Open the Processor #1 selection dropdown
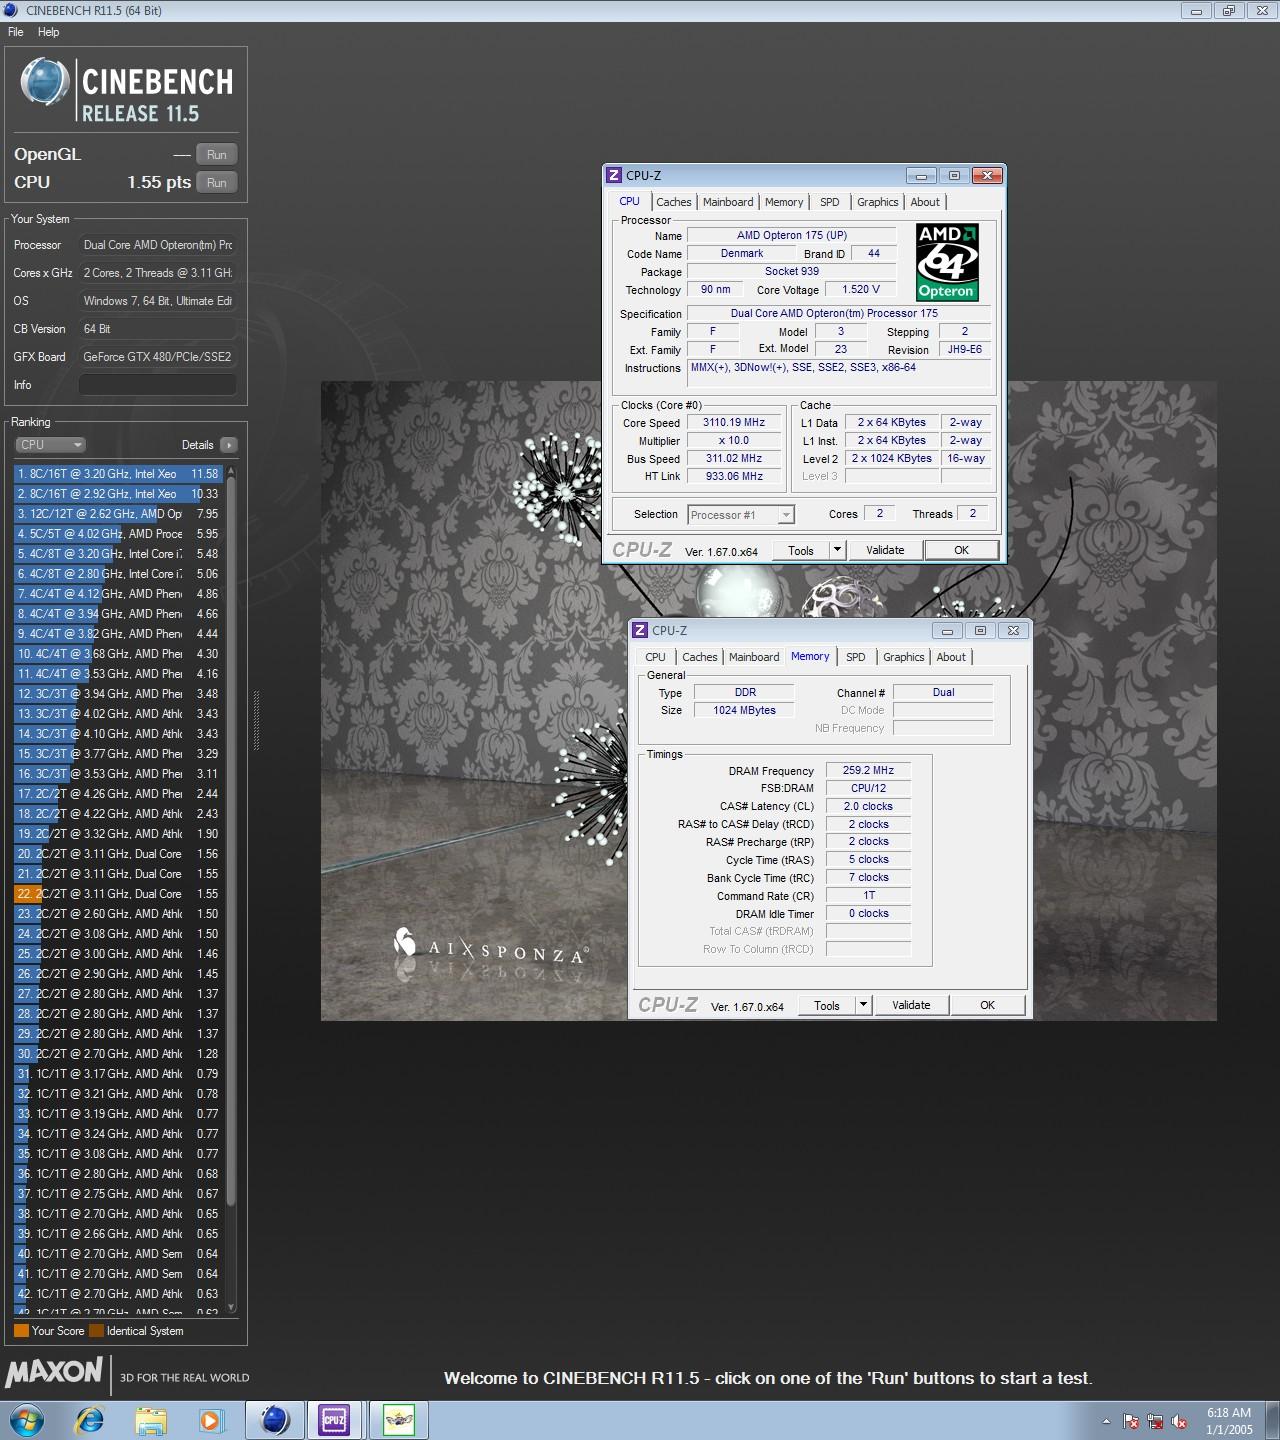 [x=741, y=515]
